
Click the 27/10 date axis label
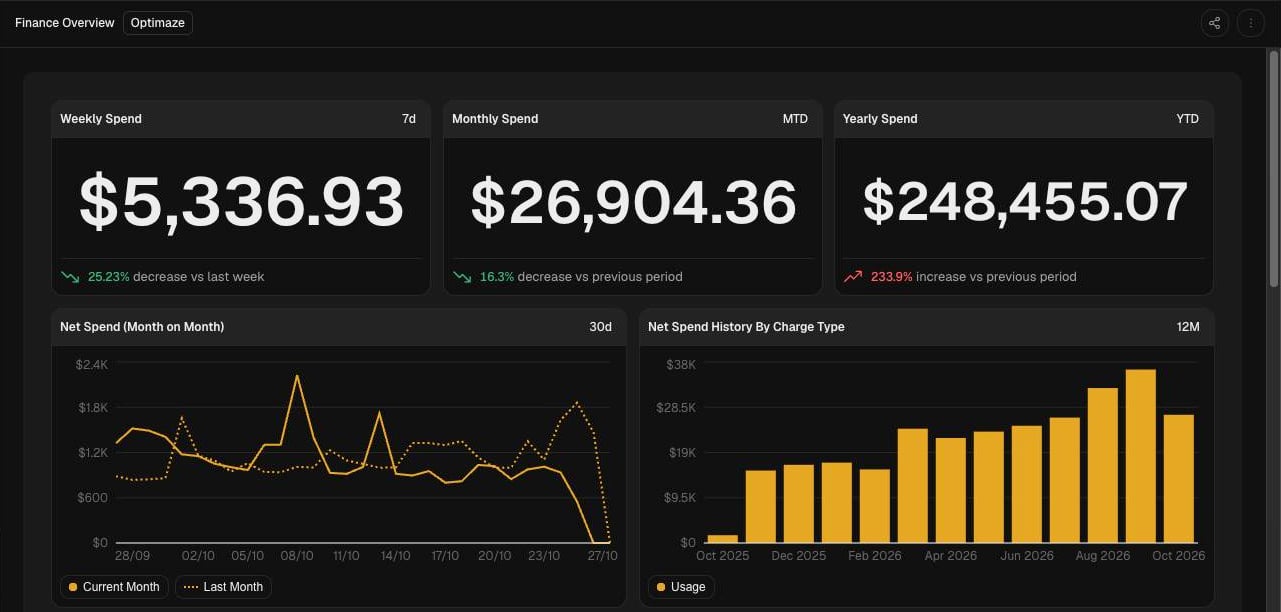602,556
